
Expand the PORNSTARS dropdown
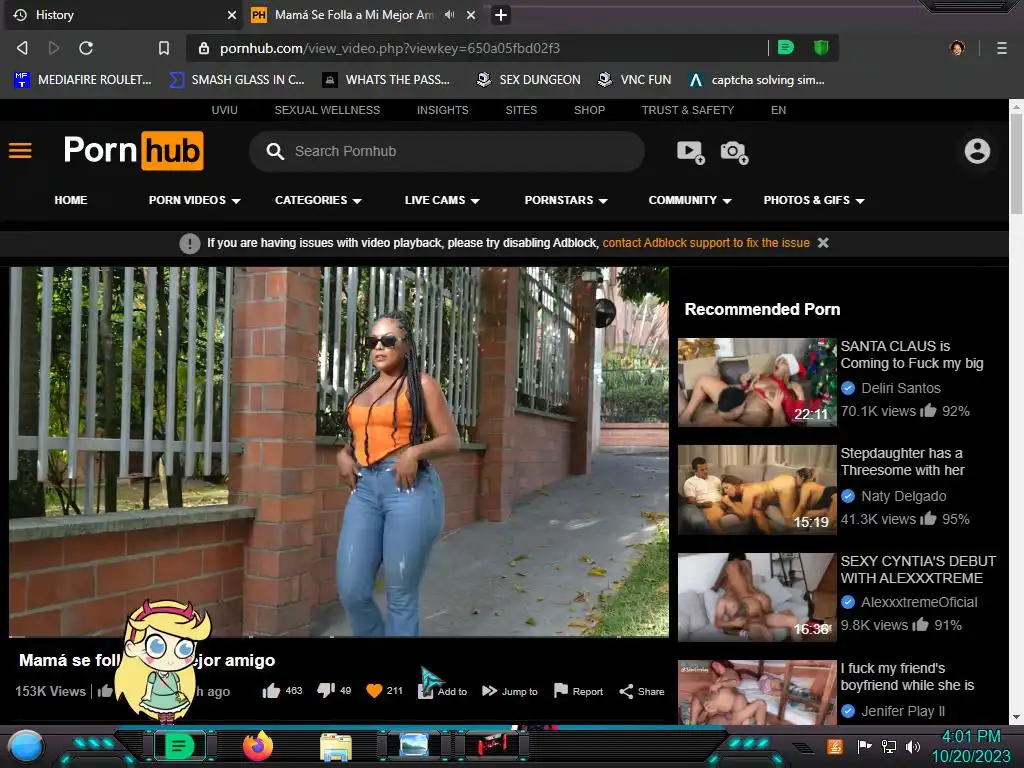click(x=566, y=200)
